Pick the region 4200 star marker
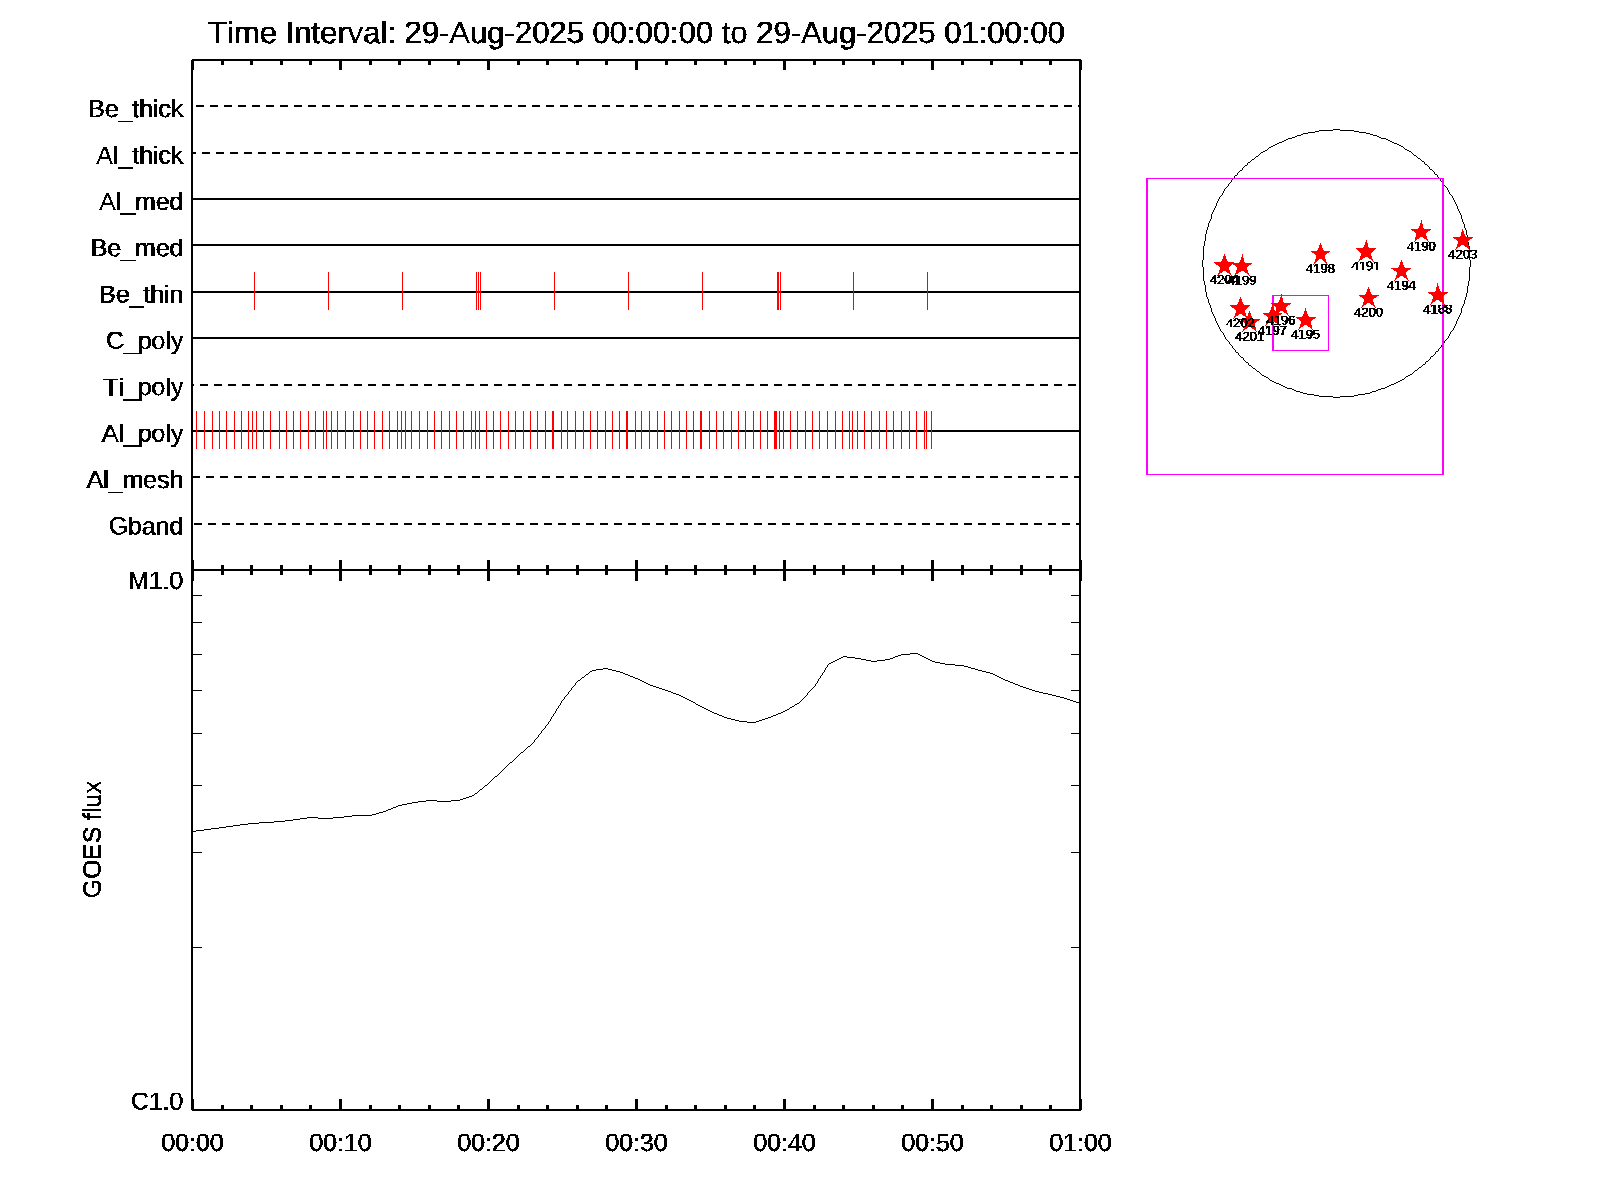The height and width of the screenshot is (1200, 1600). [1368, 298]
